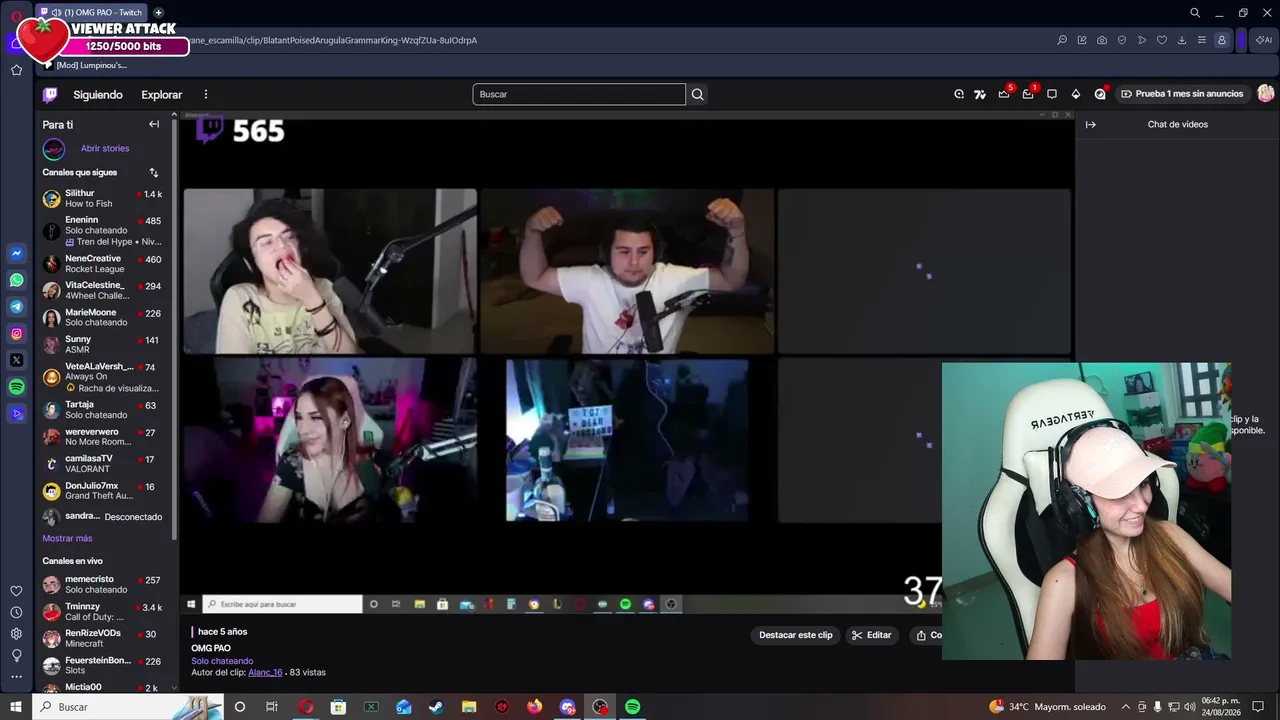The image size is (1280, 720).
Task: Go to the Twitch home logo
Action: point(50,95)
